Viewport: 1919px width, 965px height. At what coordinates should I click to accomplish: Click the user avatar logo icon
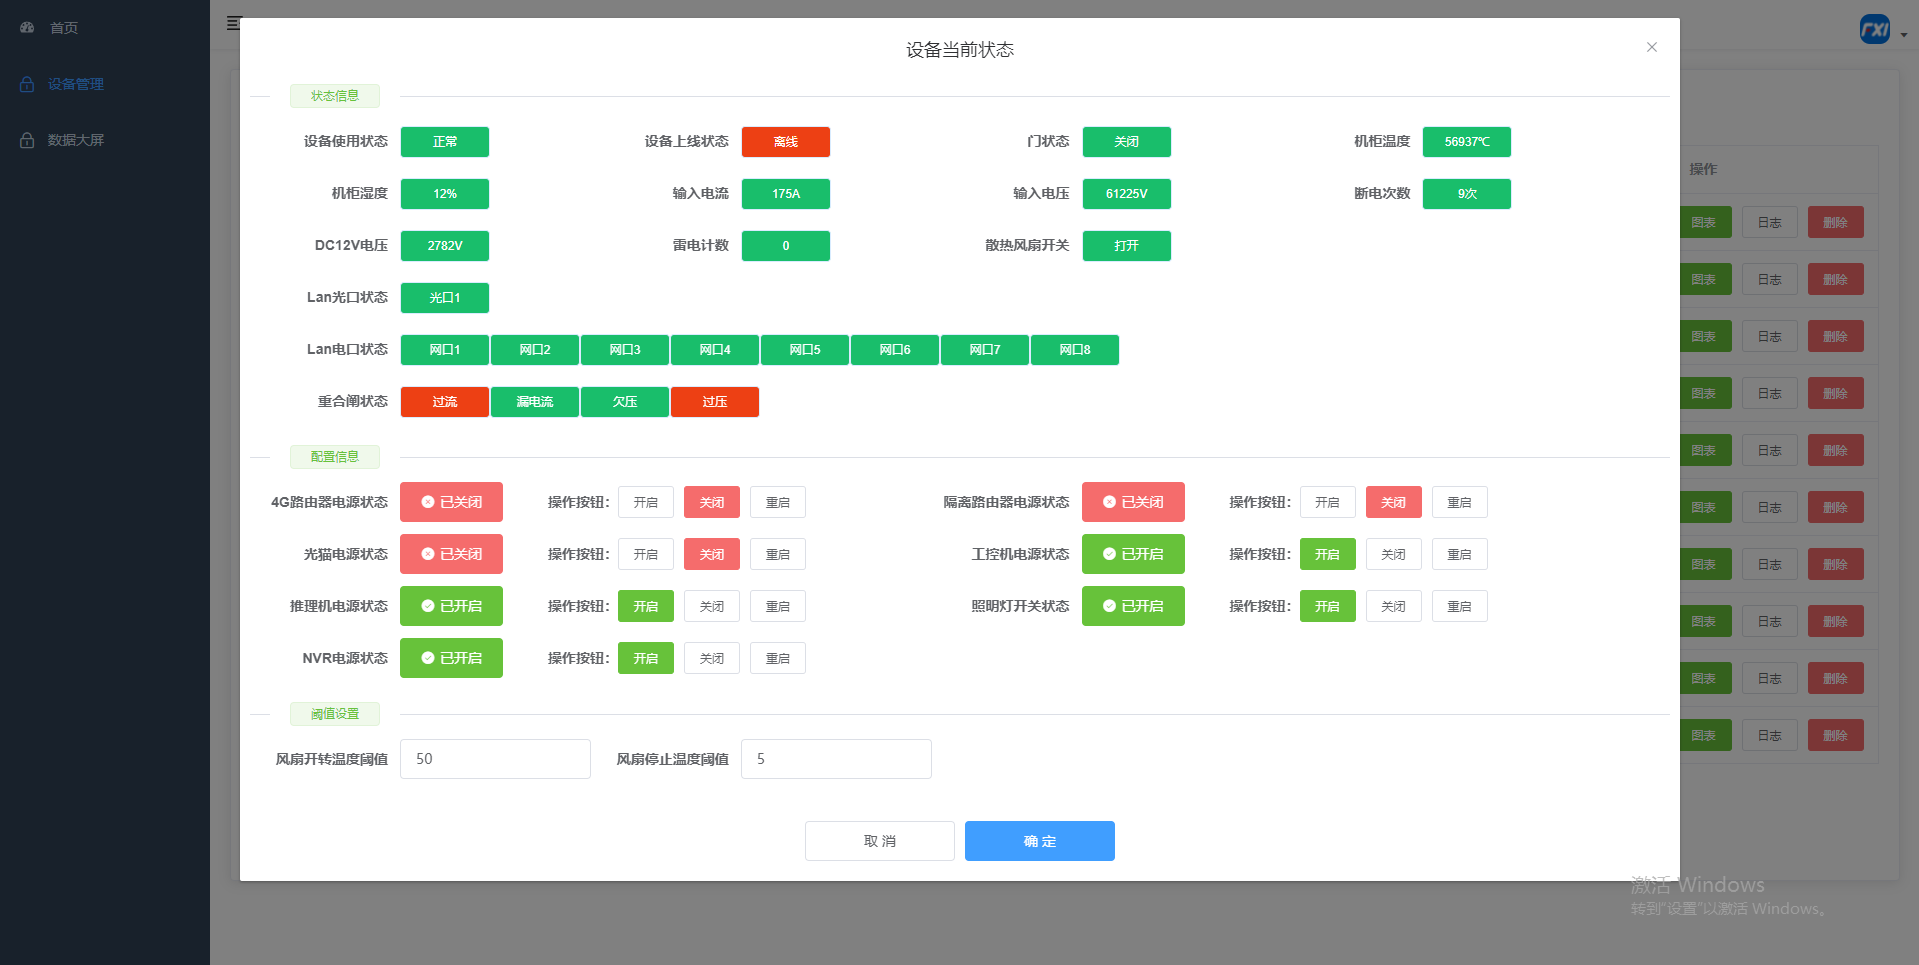tap(1874, 30)
